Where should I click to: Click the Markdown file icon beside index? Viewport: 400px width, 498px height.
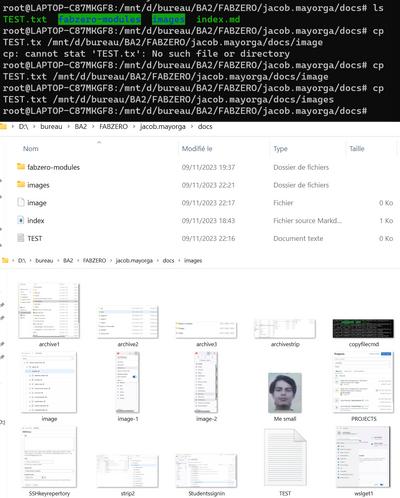point(21,220)
